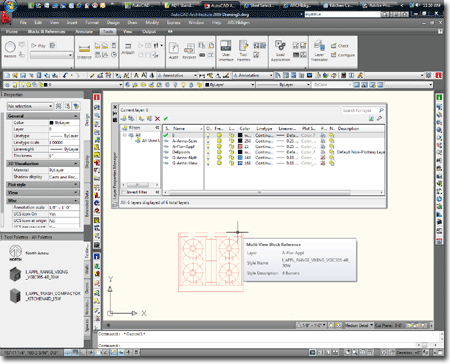This screenshot has width=450, height=364.
Task: Click the North Arrow tool in palette
Action: (29, 253)
